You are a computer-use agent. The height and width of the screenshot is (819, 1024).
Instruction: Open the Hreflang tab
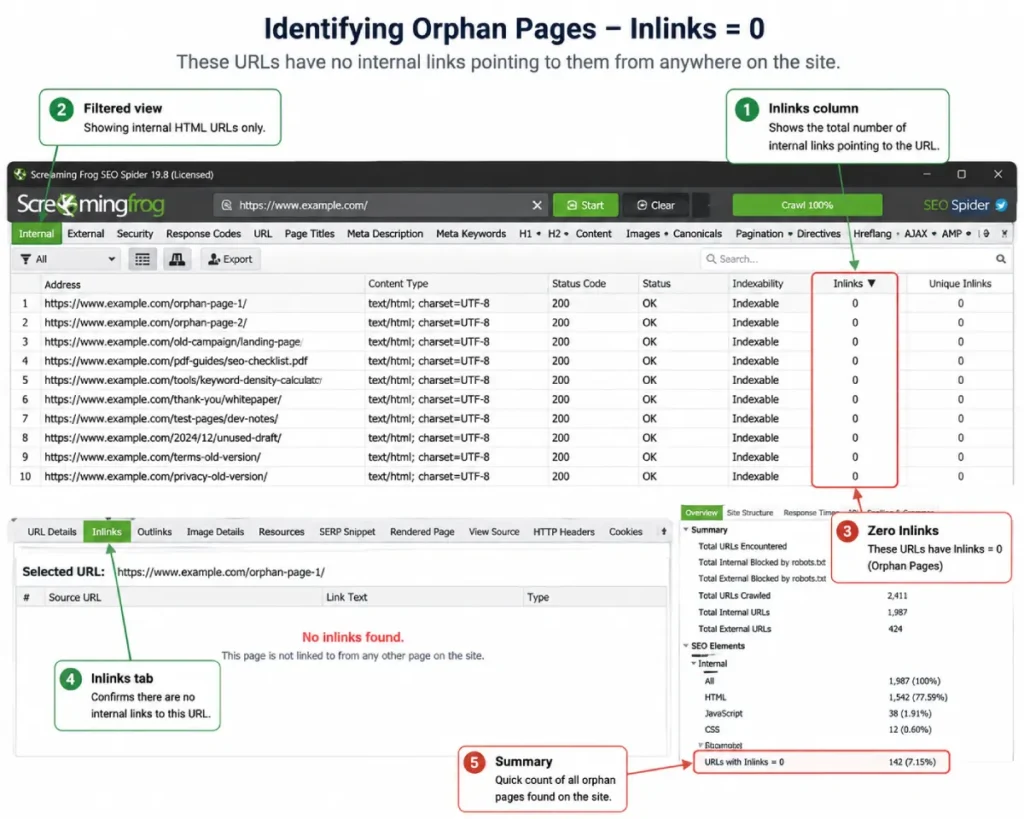point(872,234)
